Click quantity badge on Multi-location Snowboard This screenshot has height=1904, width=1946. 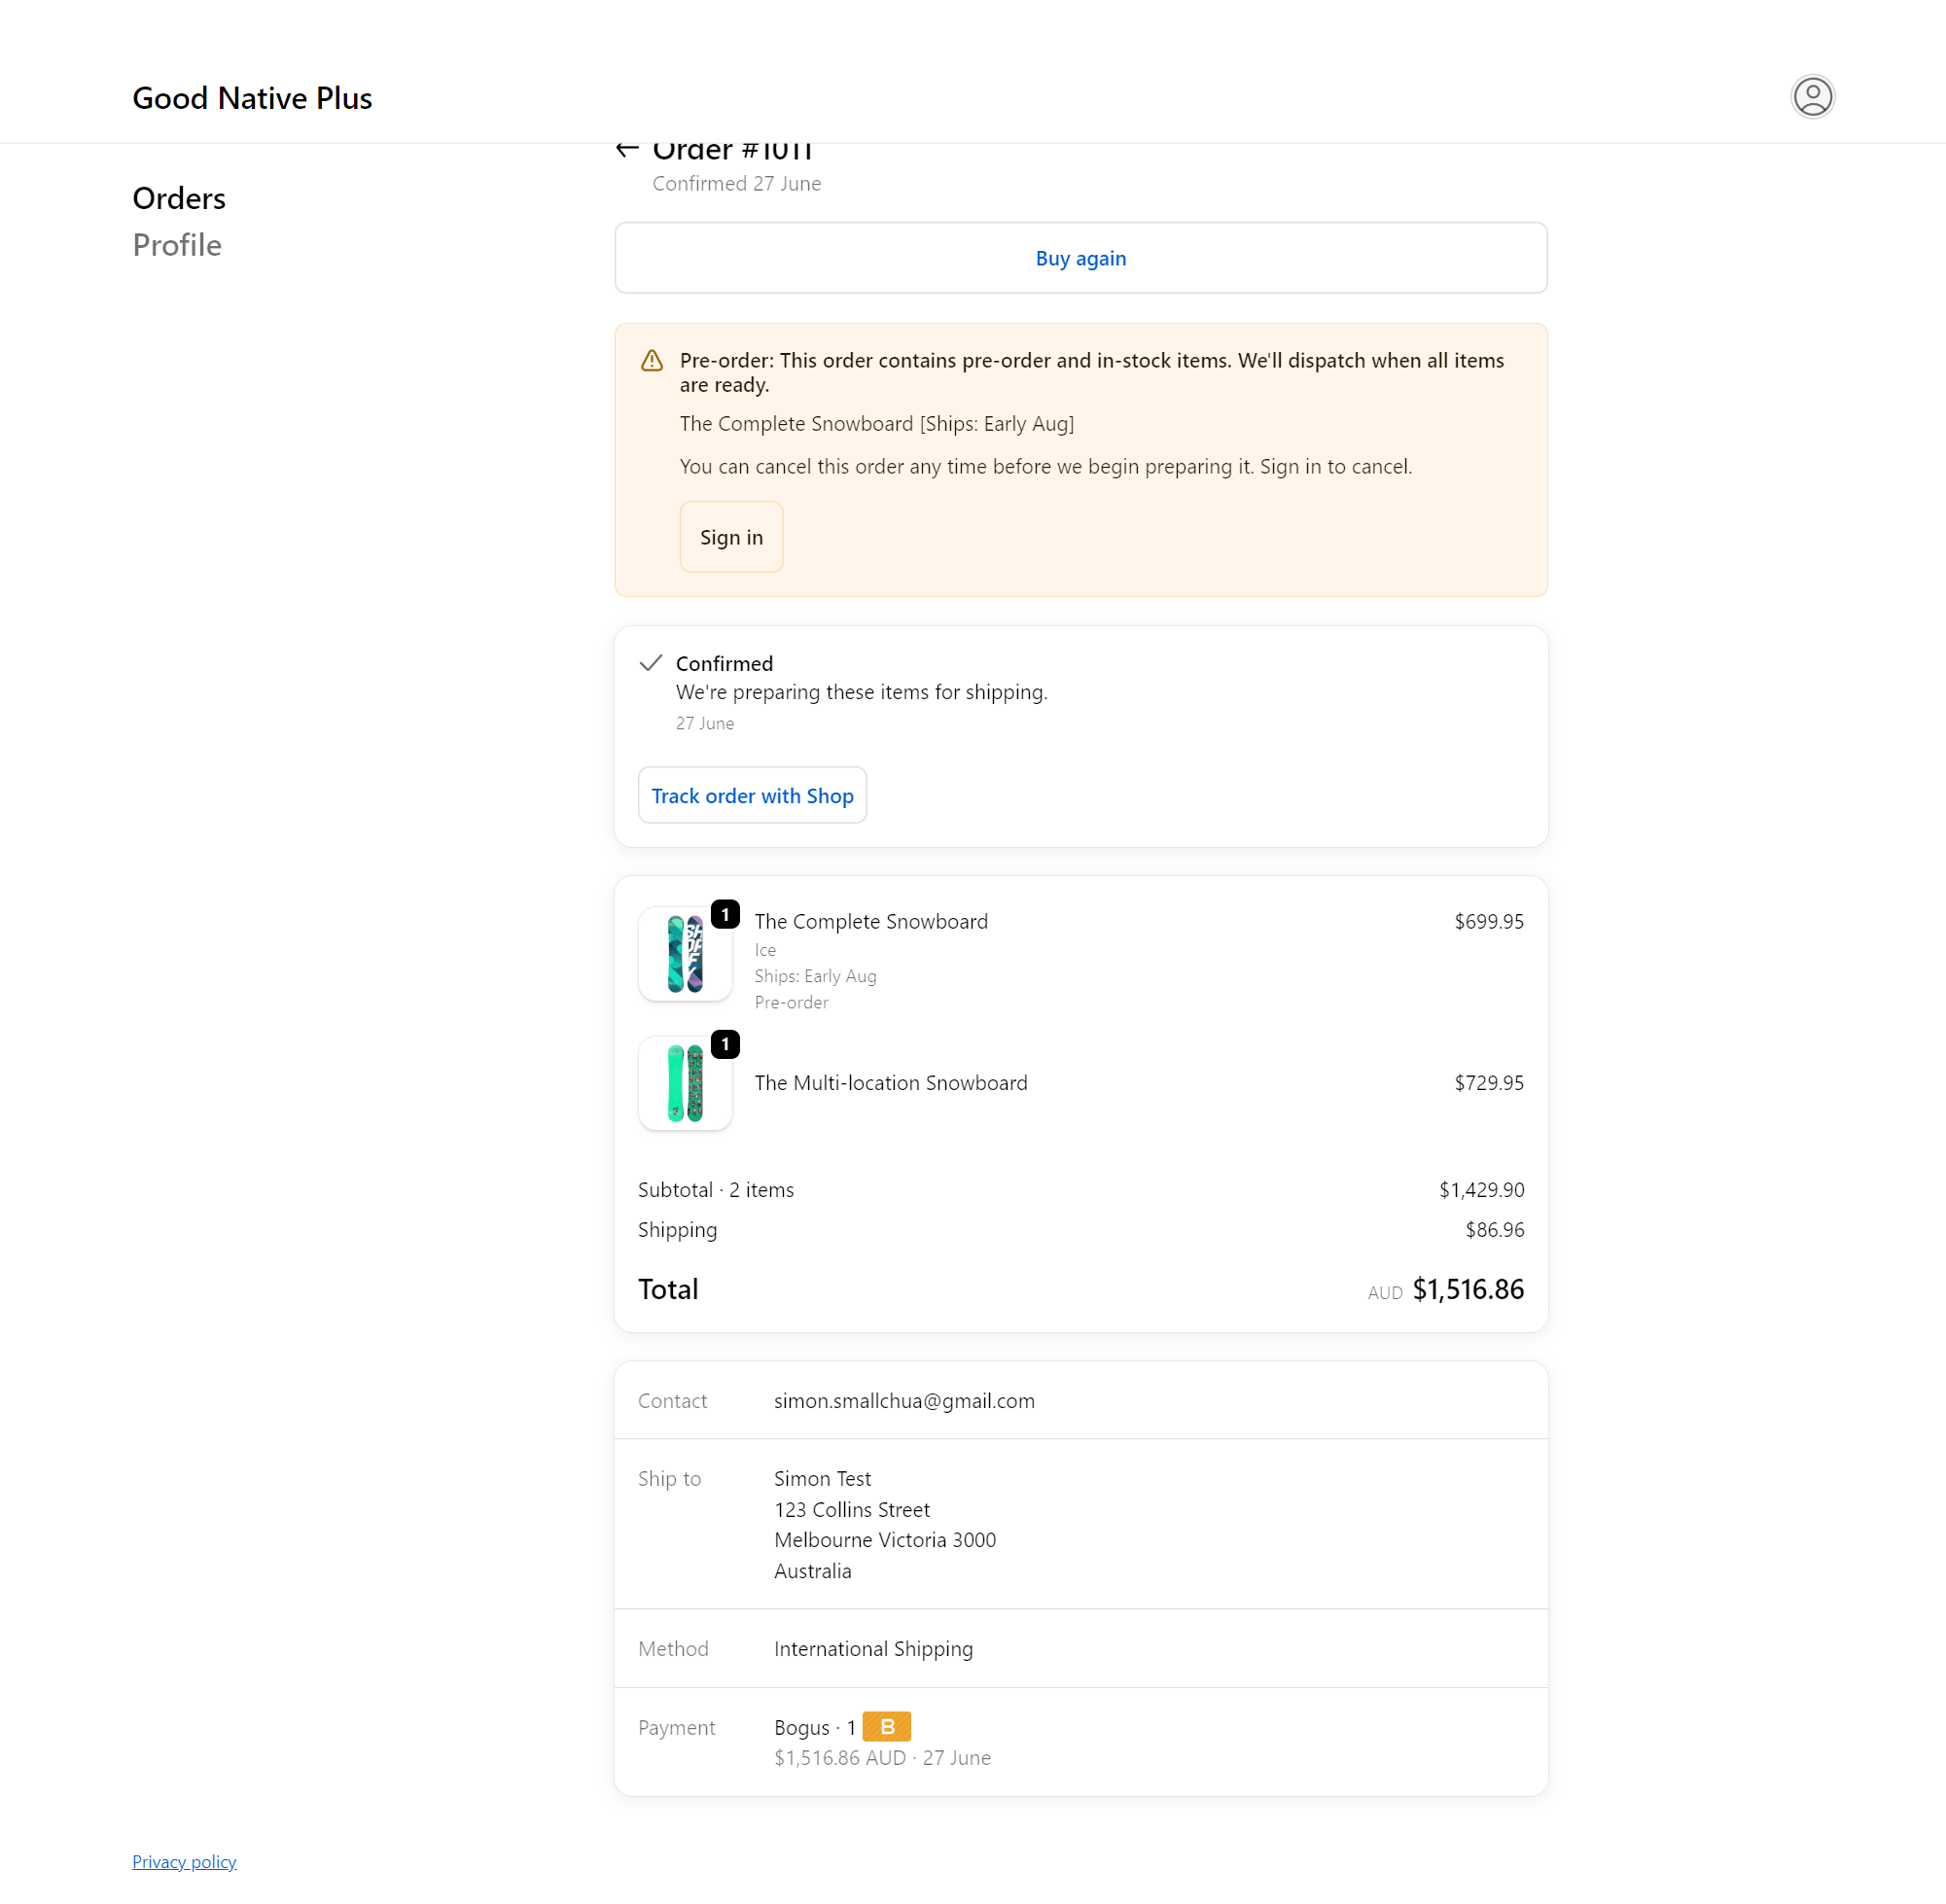[725, 1044]
